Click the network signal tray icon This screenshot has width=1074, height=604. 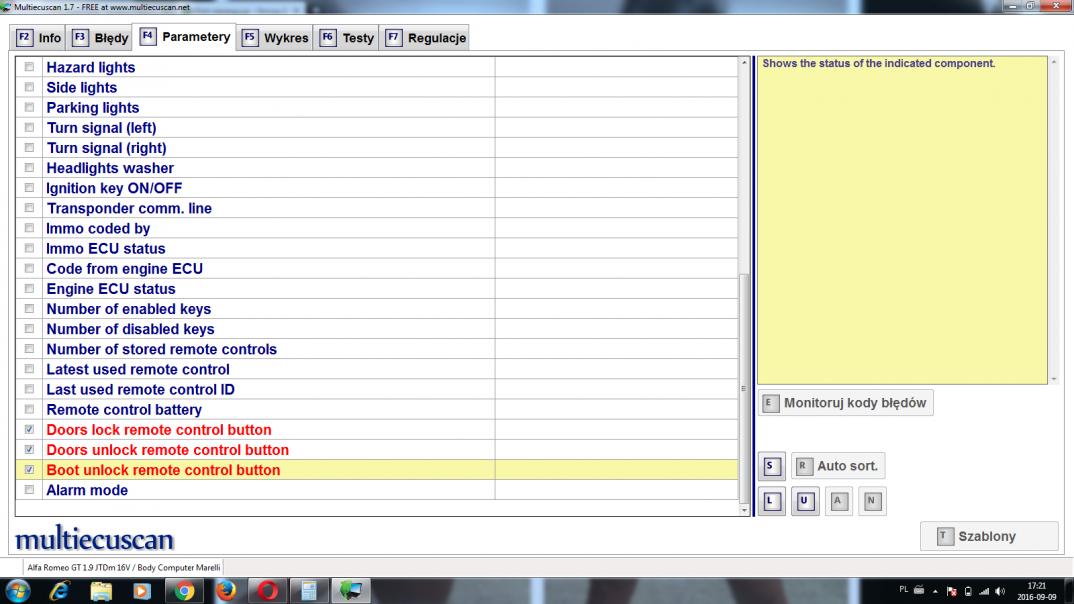pos(984,591)
